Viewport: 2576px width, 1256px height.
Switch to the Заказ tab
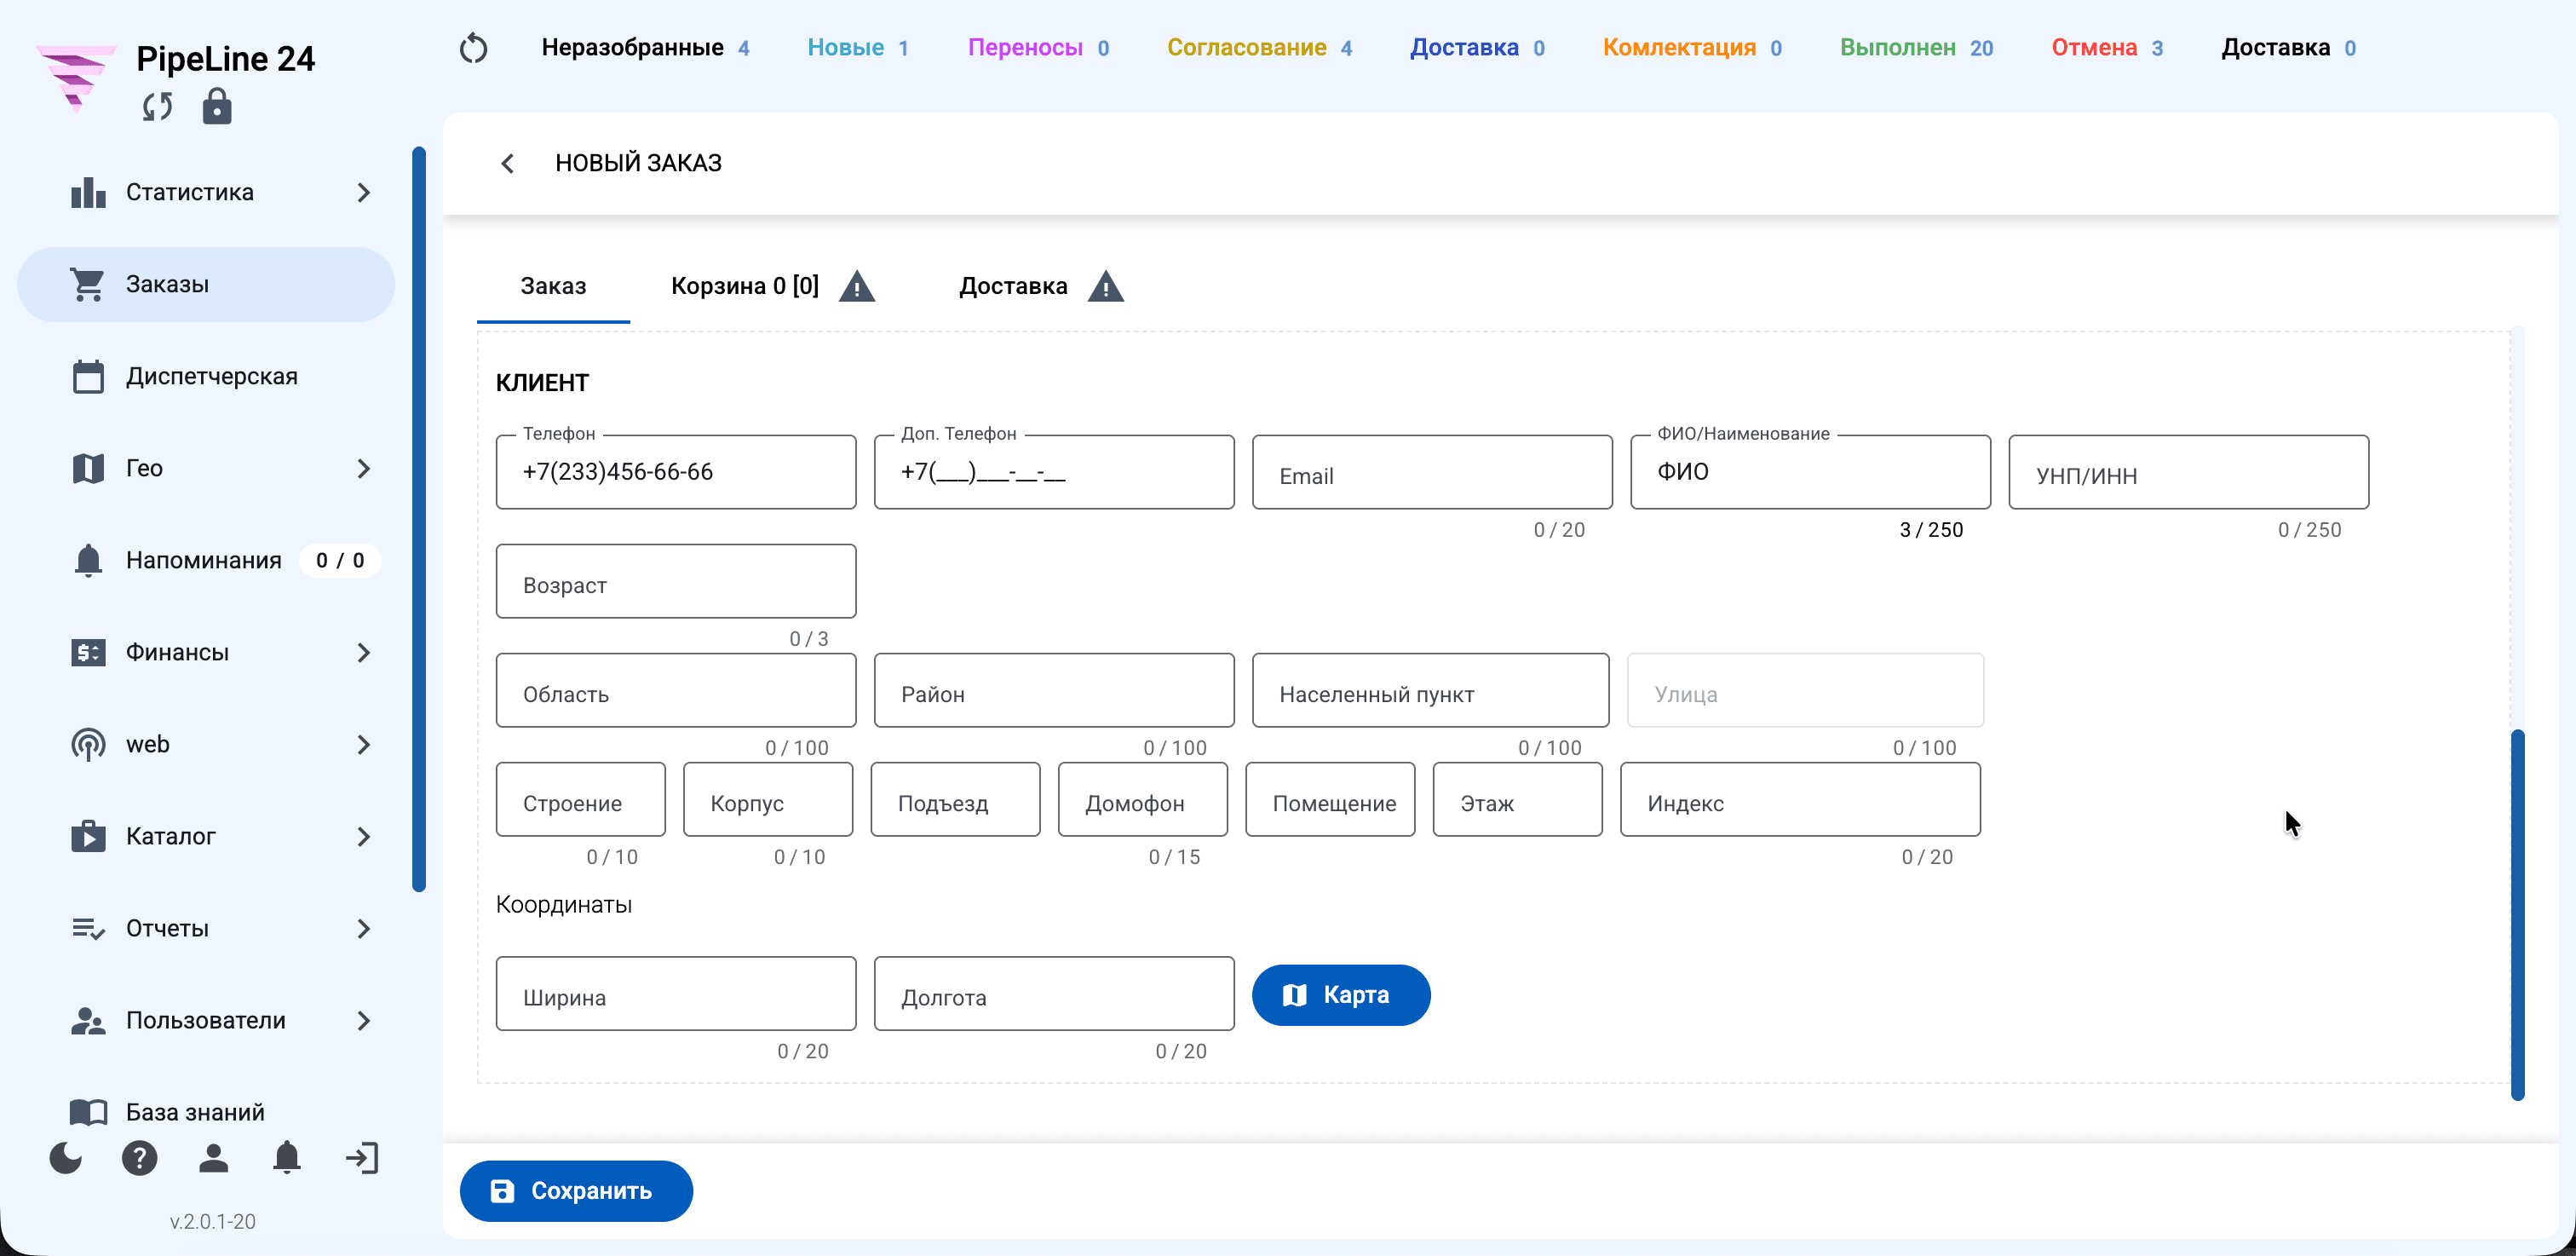click(x=553, y=286)
